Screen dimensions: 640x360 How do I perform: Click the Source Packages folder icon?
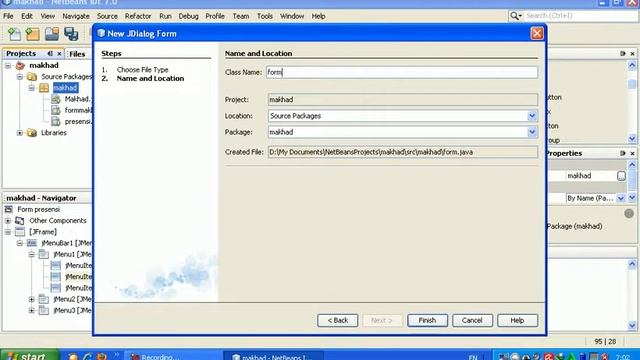click(32, 77)
